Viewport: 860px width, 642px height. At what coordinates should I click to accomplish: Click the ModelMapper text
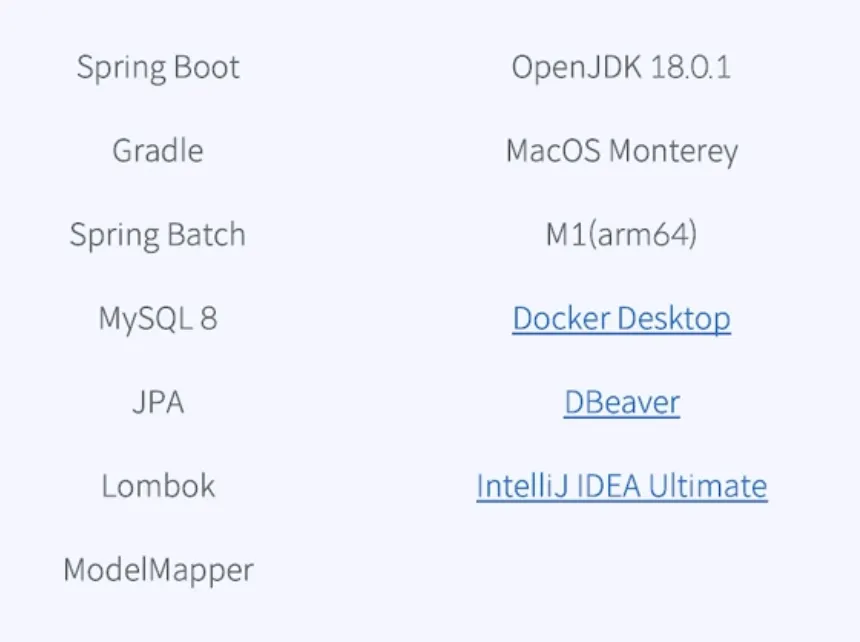[x=158, y=571]
